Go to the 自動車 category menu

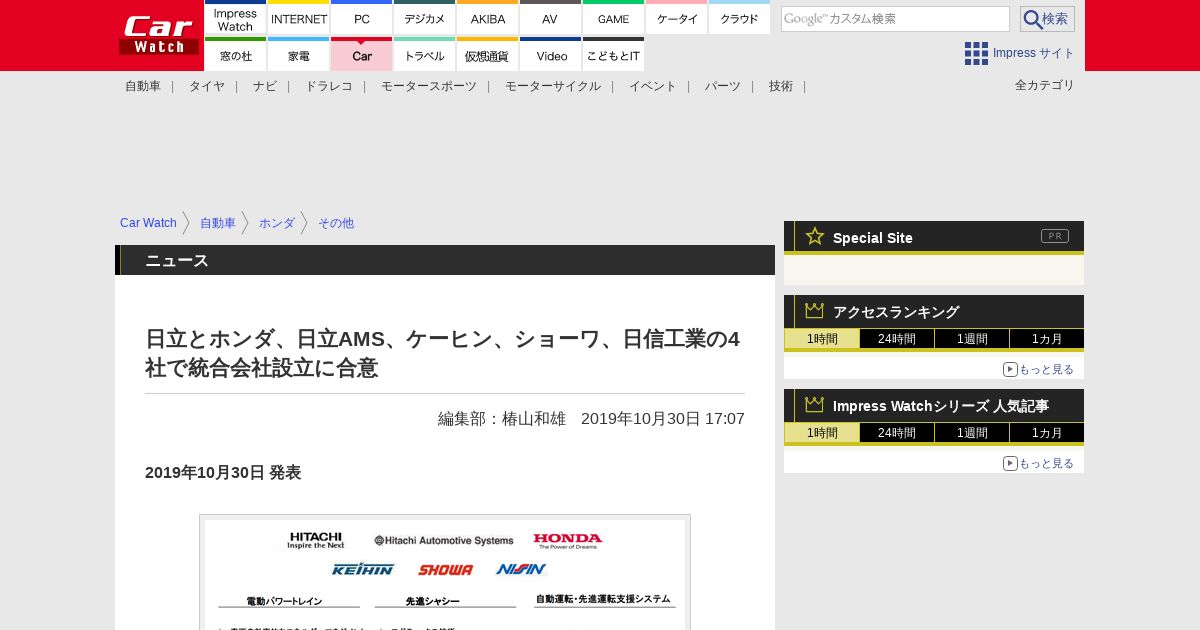click(x=143, y=86)
